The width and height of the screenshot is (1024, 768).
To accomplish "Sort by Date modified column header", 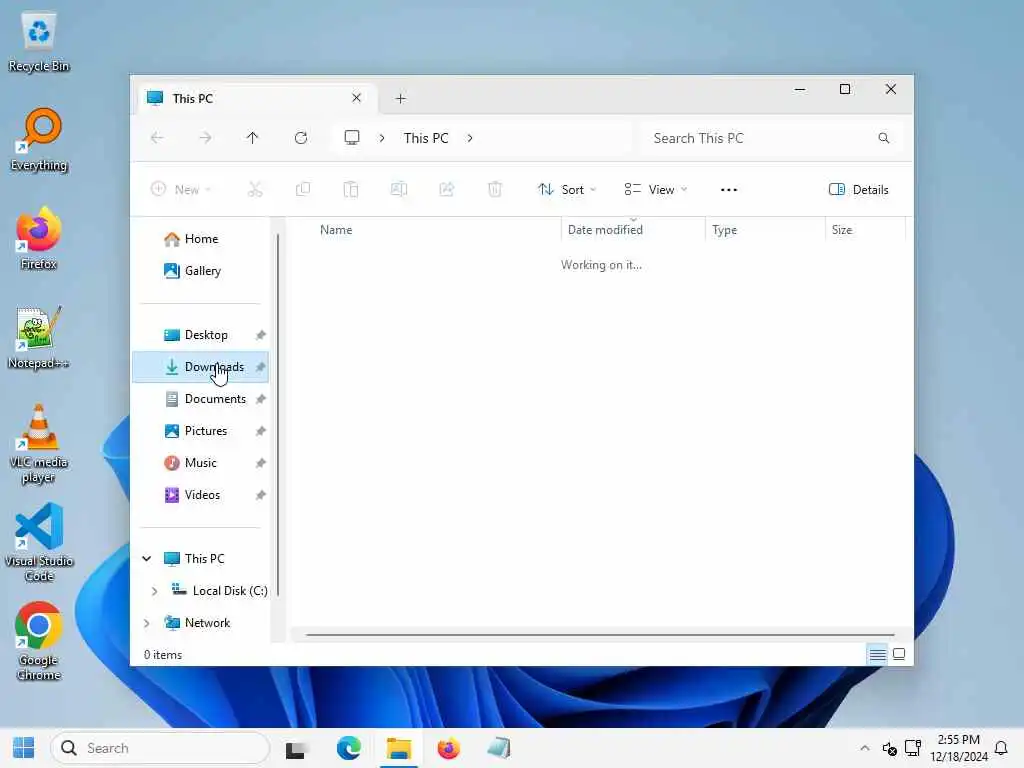I will (x=633, y=230).
